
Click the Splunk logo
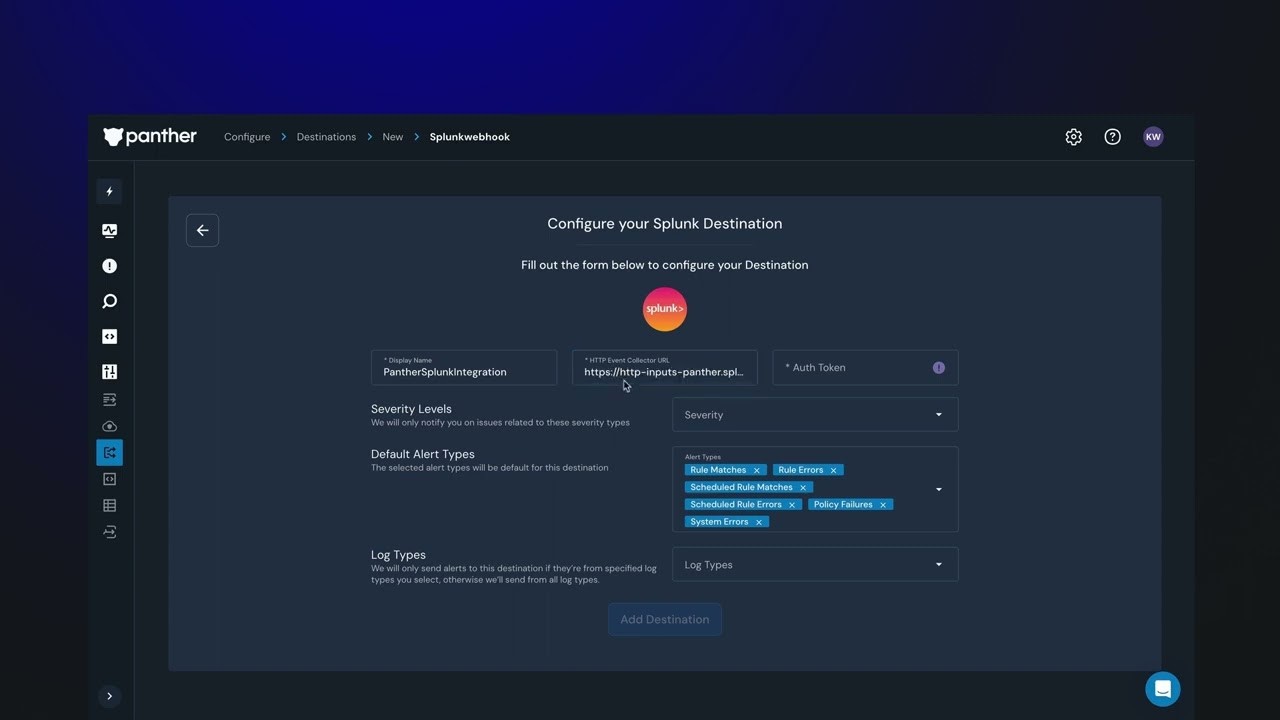[665, 309]
